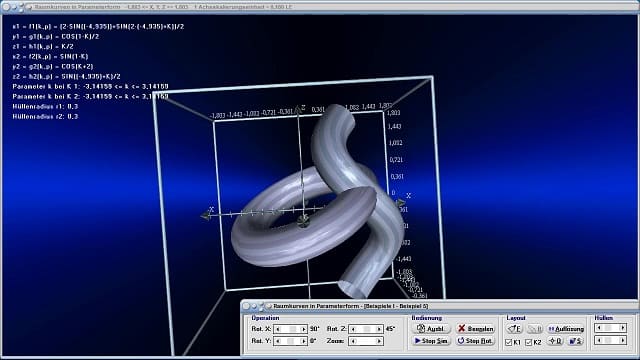640x360 pixels.
Task: Click the x2 = f2(k,p) = SIN(1-K) line
Action: tap(50, 56)
